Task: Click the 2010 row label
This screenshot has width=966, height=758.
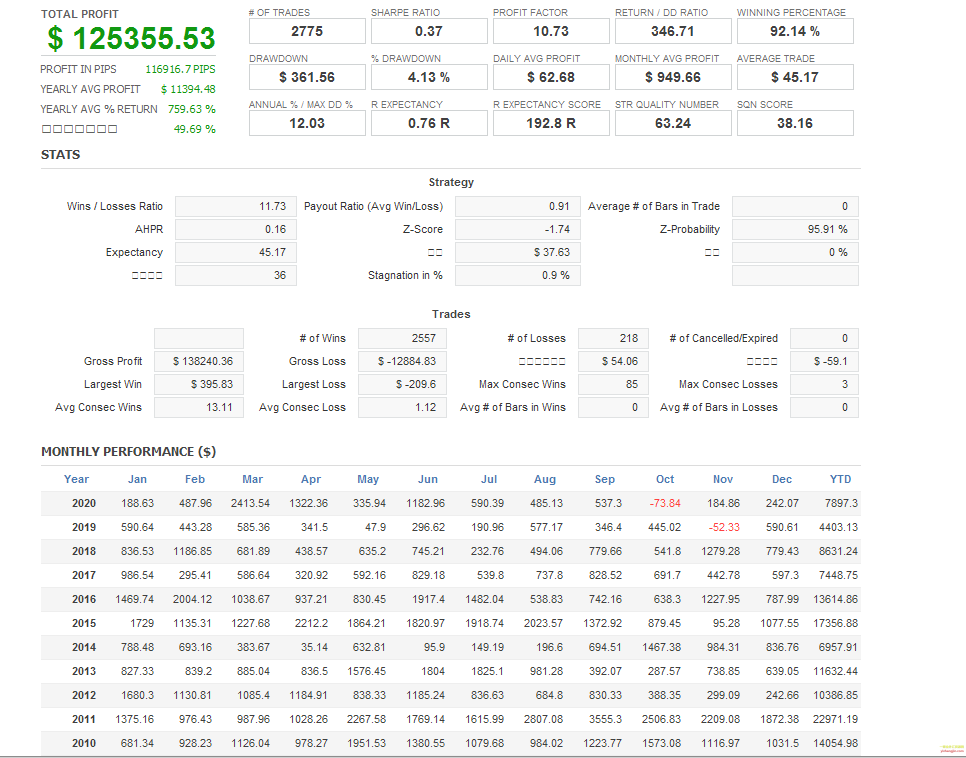Action: pyautogui.click(x=84, y=744)
